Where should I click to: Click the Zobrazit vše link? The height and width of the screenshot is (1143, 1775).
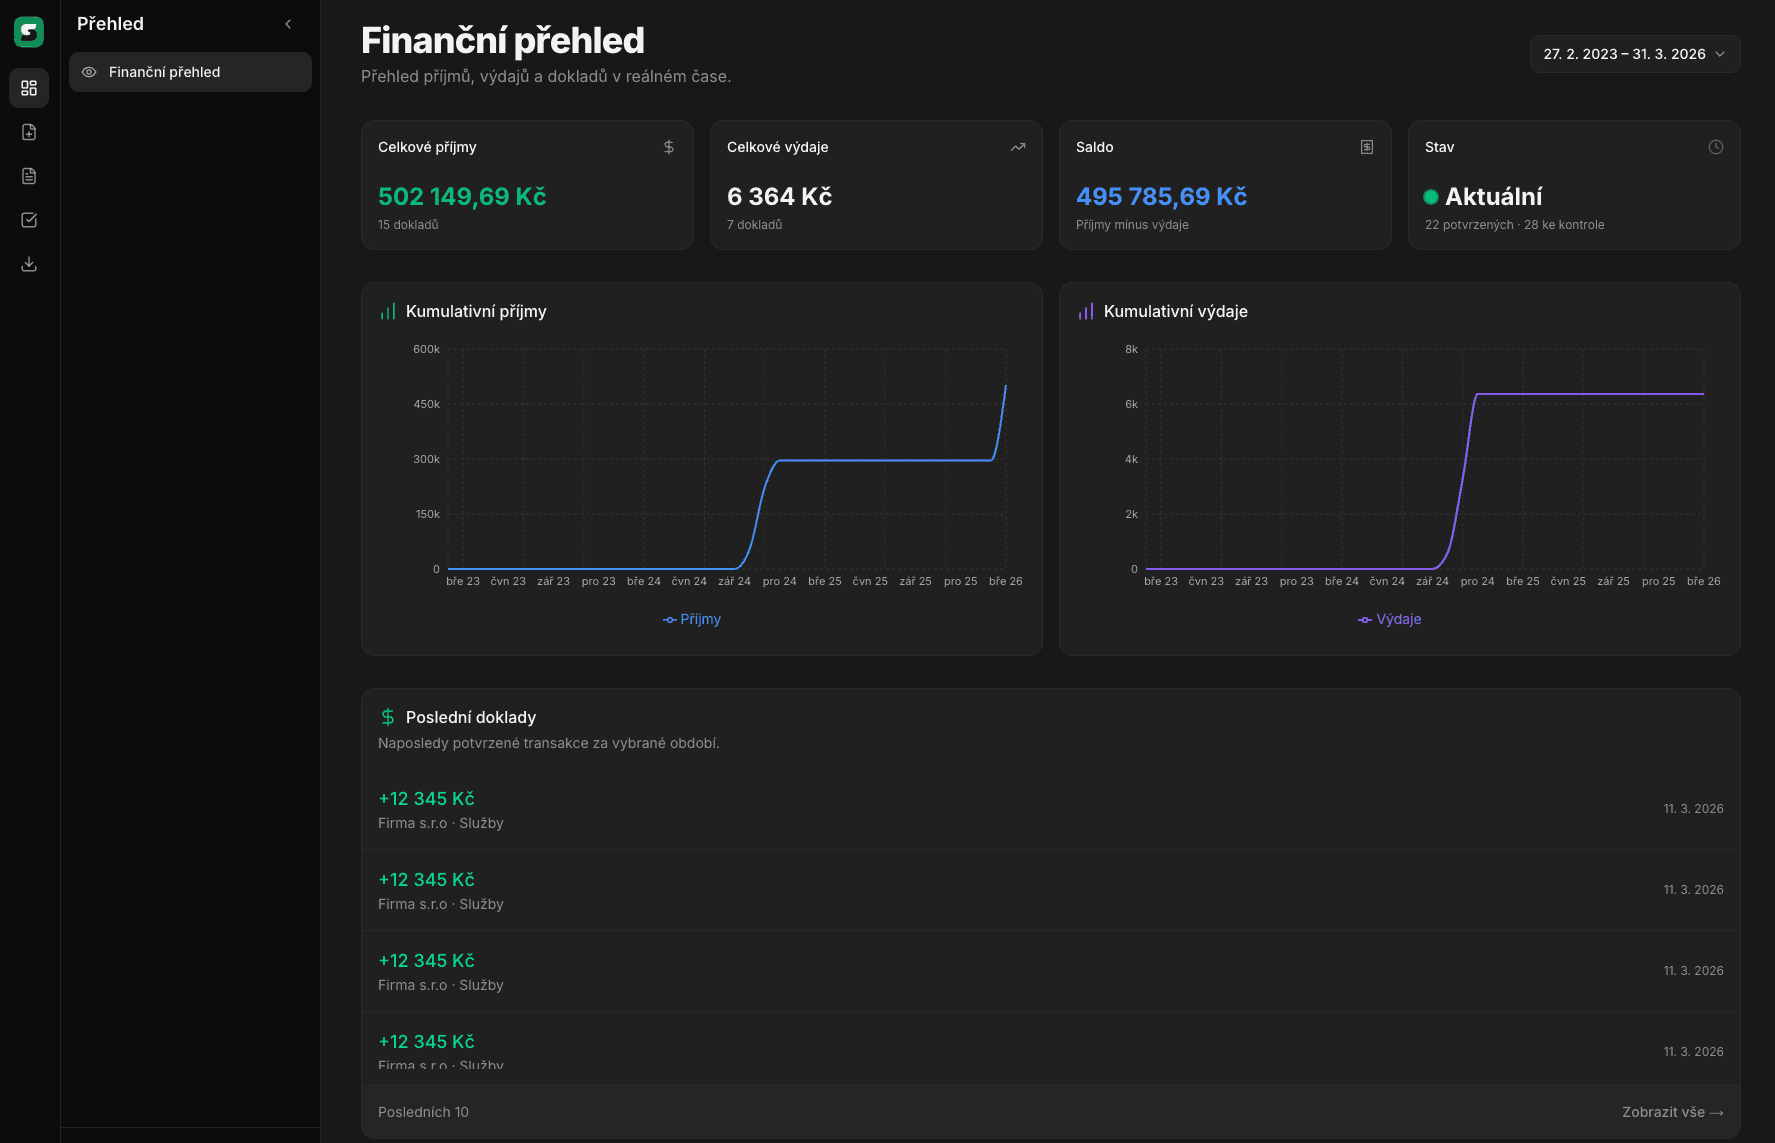pyautogui.click(x=1672, y=1112)
